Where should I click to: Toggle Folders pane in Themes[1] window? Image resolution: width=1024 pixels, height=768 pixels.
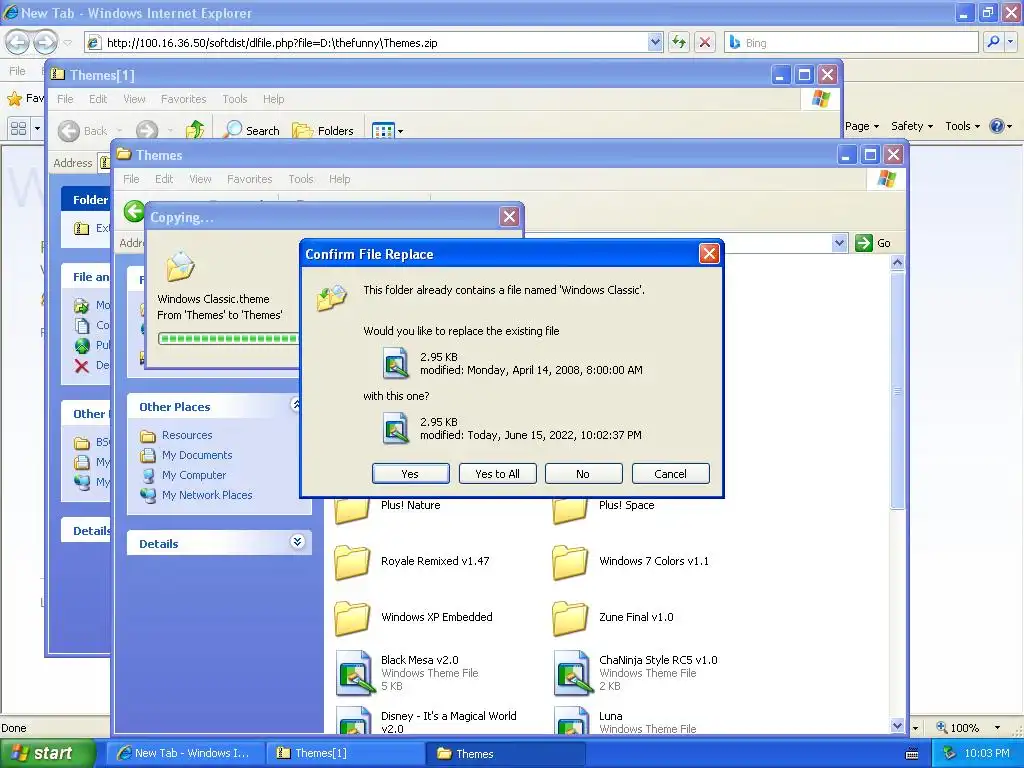(323, 131)
